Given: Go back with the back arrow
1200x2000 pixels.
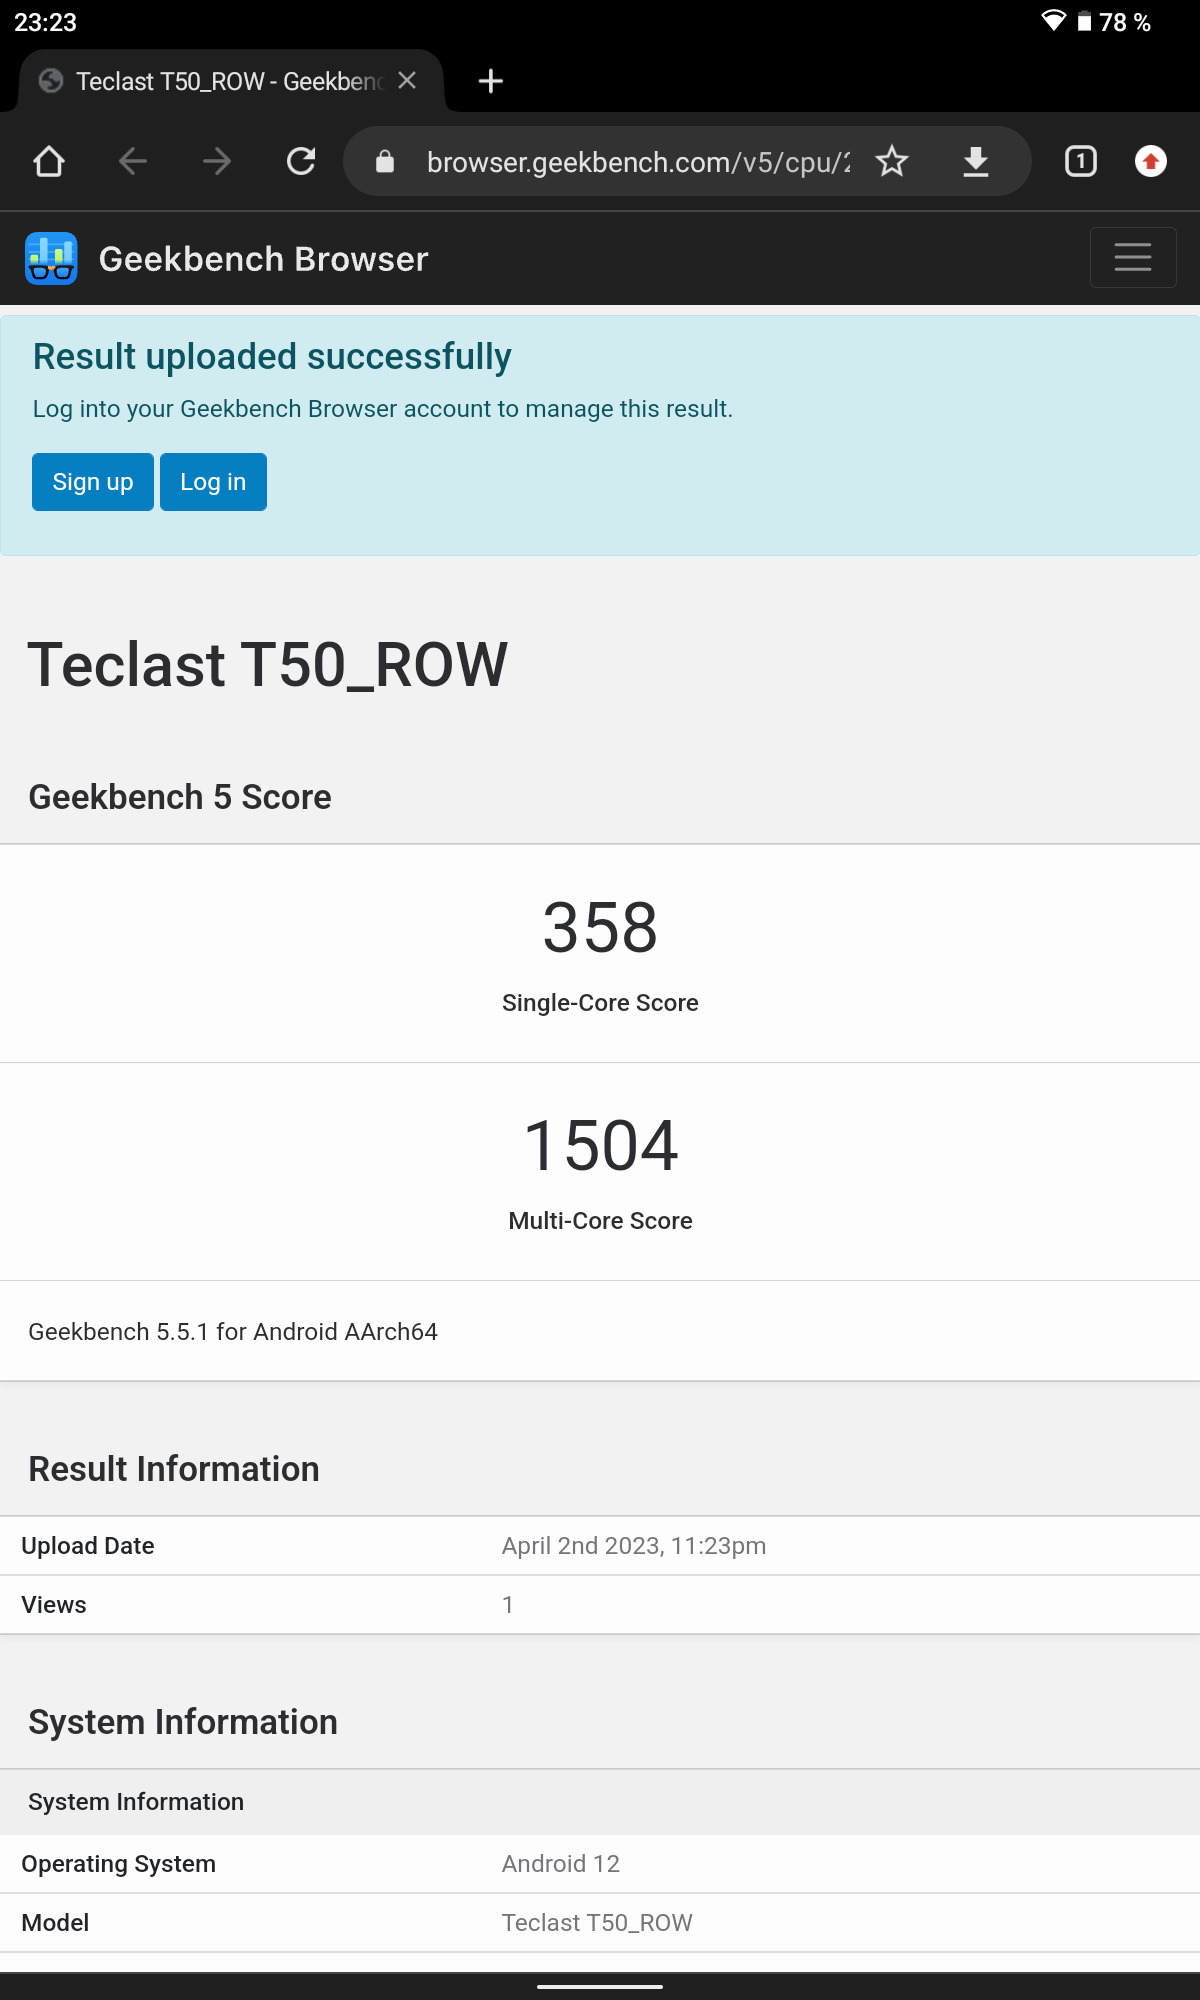Looking at the screenshot, I should pyautogui.click(x=133, y=161).
